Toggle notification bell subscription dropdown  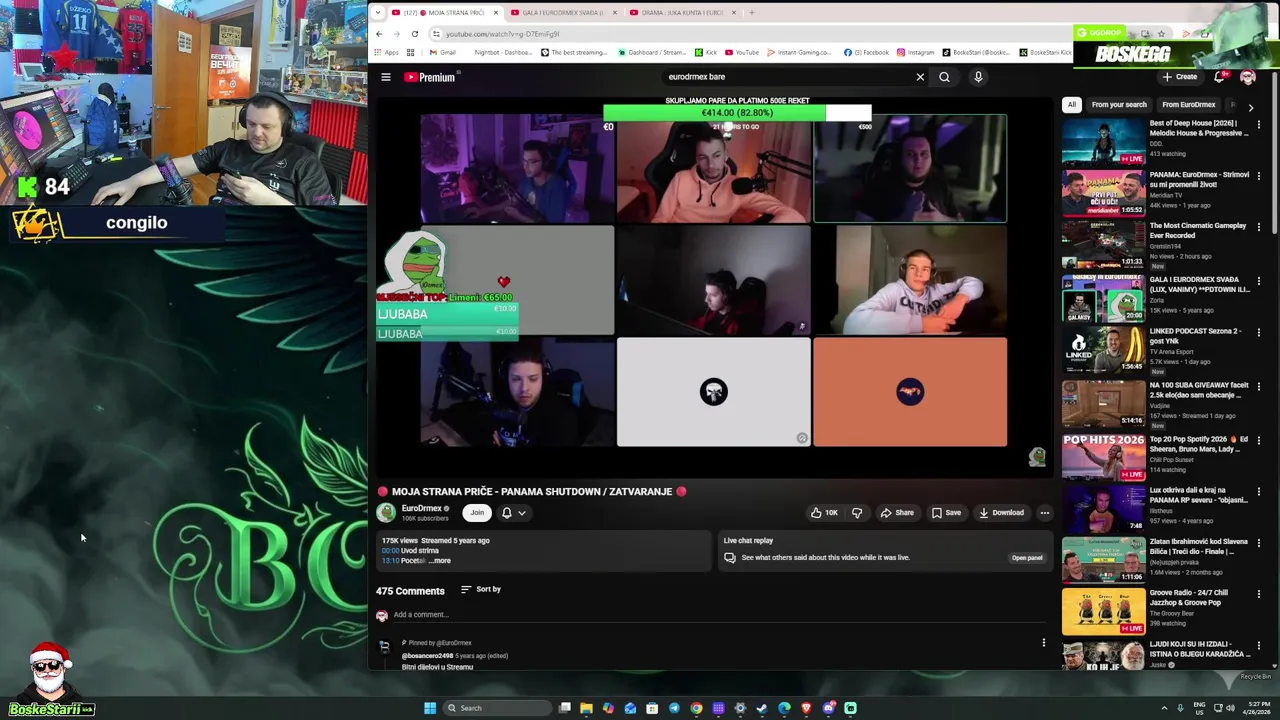[514, 513]
